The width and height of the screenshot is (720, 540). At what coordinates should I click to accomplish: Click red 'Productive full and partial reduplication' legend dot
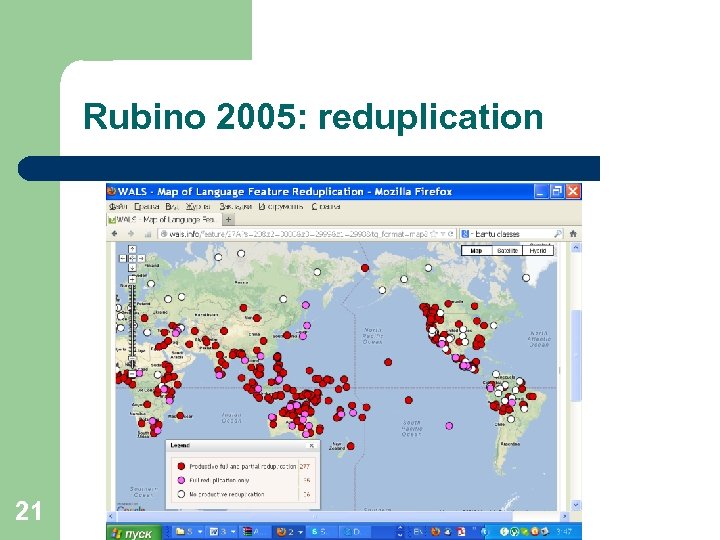(181, 466)
